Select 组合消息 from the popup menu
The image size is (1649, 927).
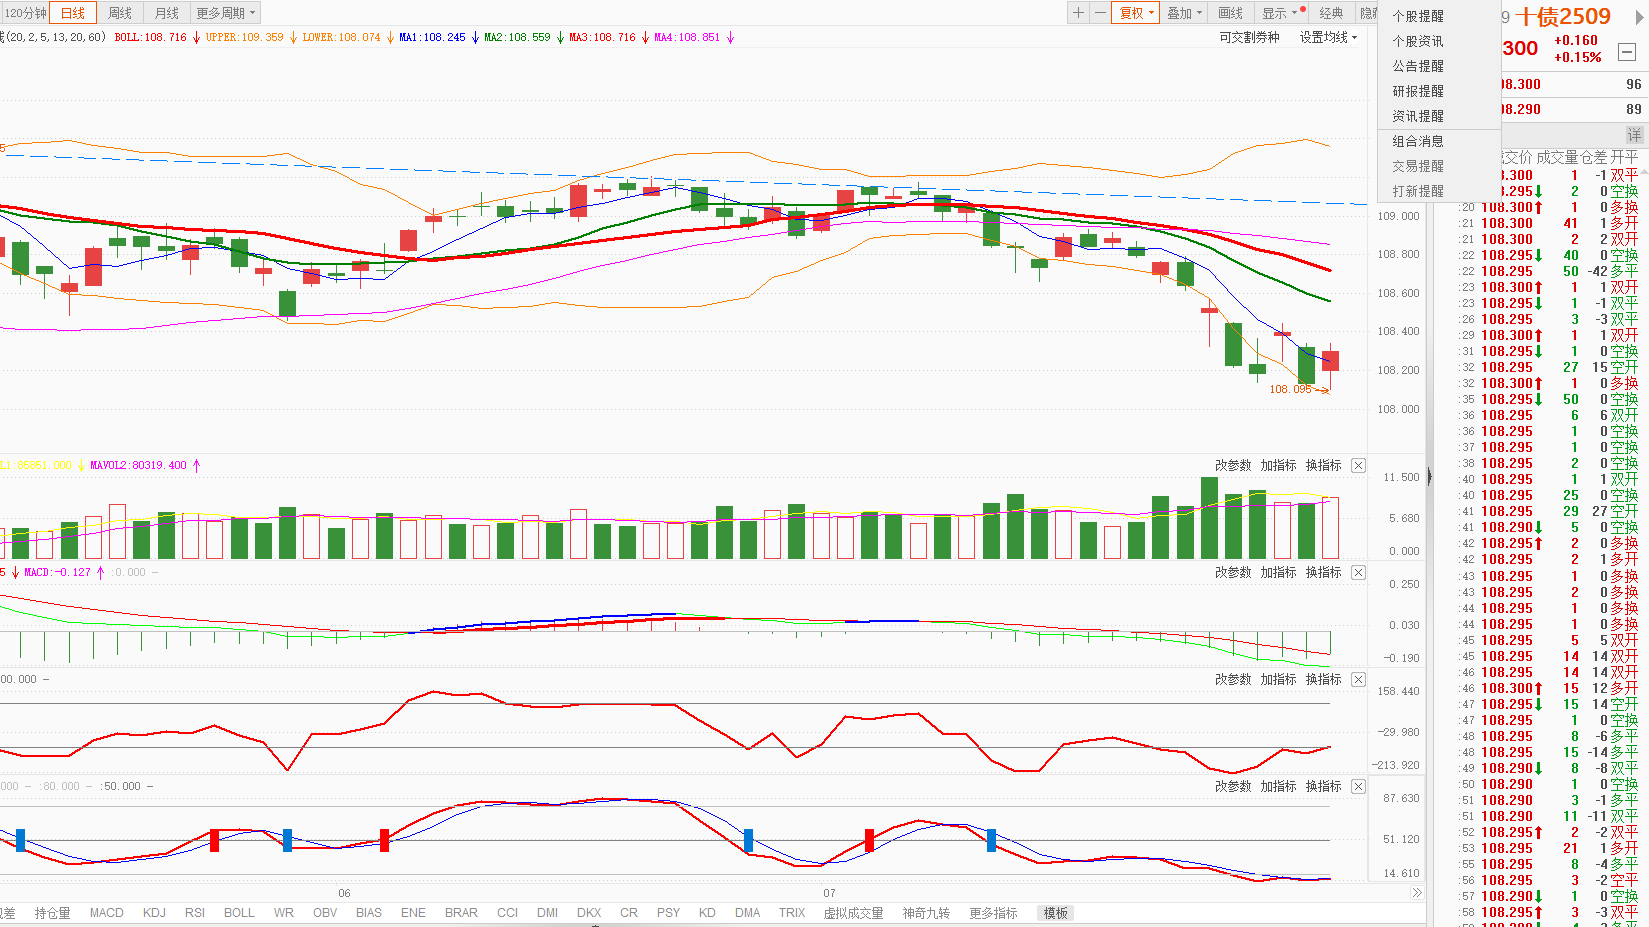click(x=1418, y=141)
